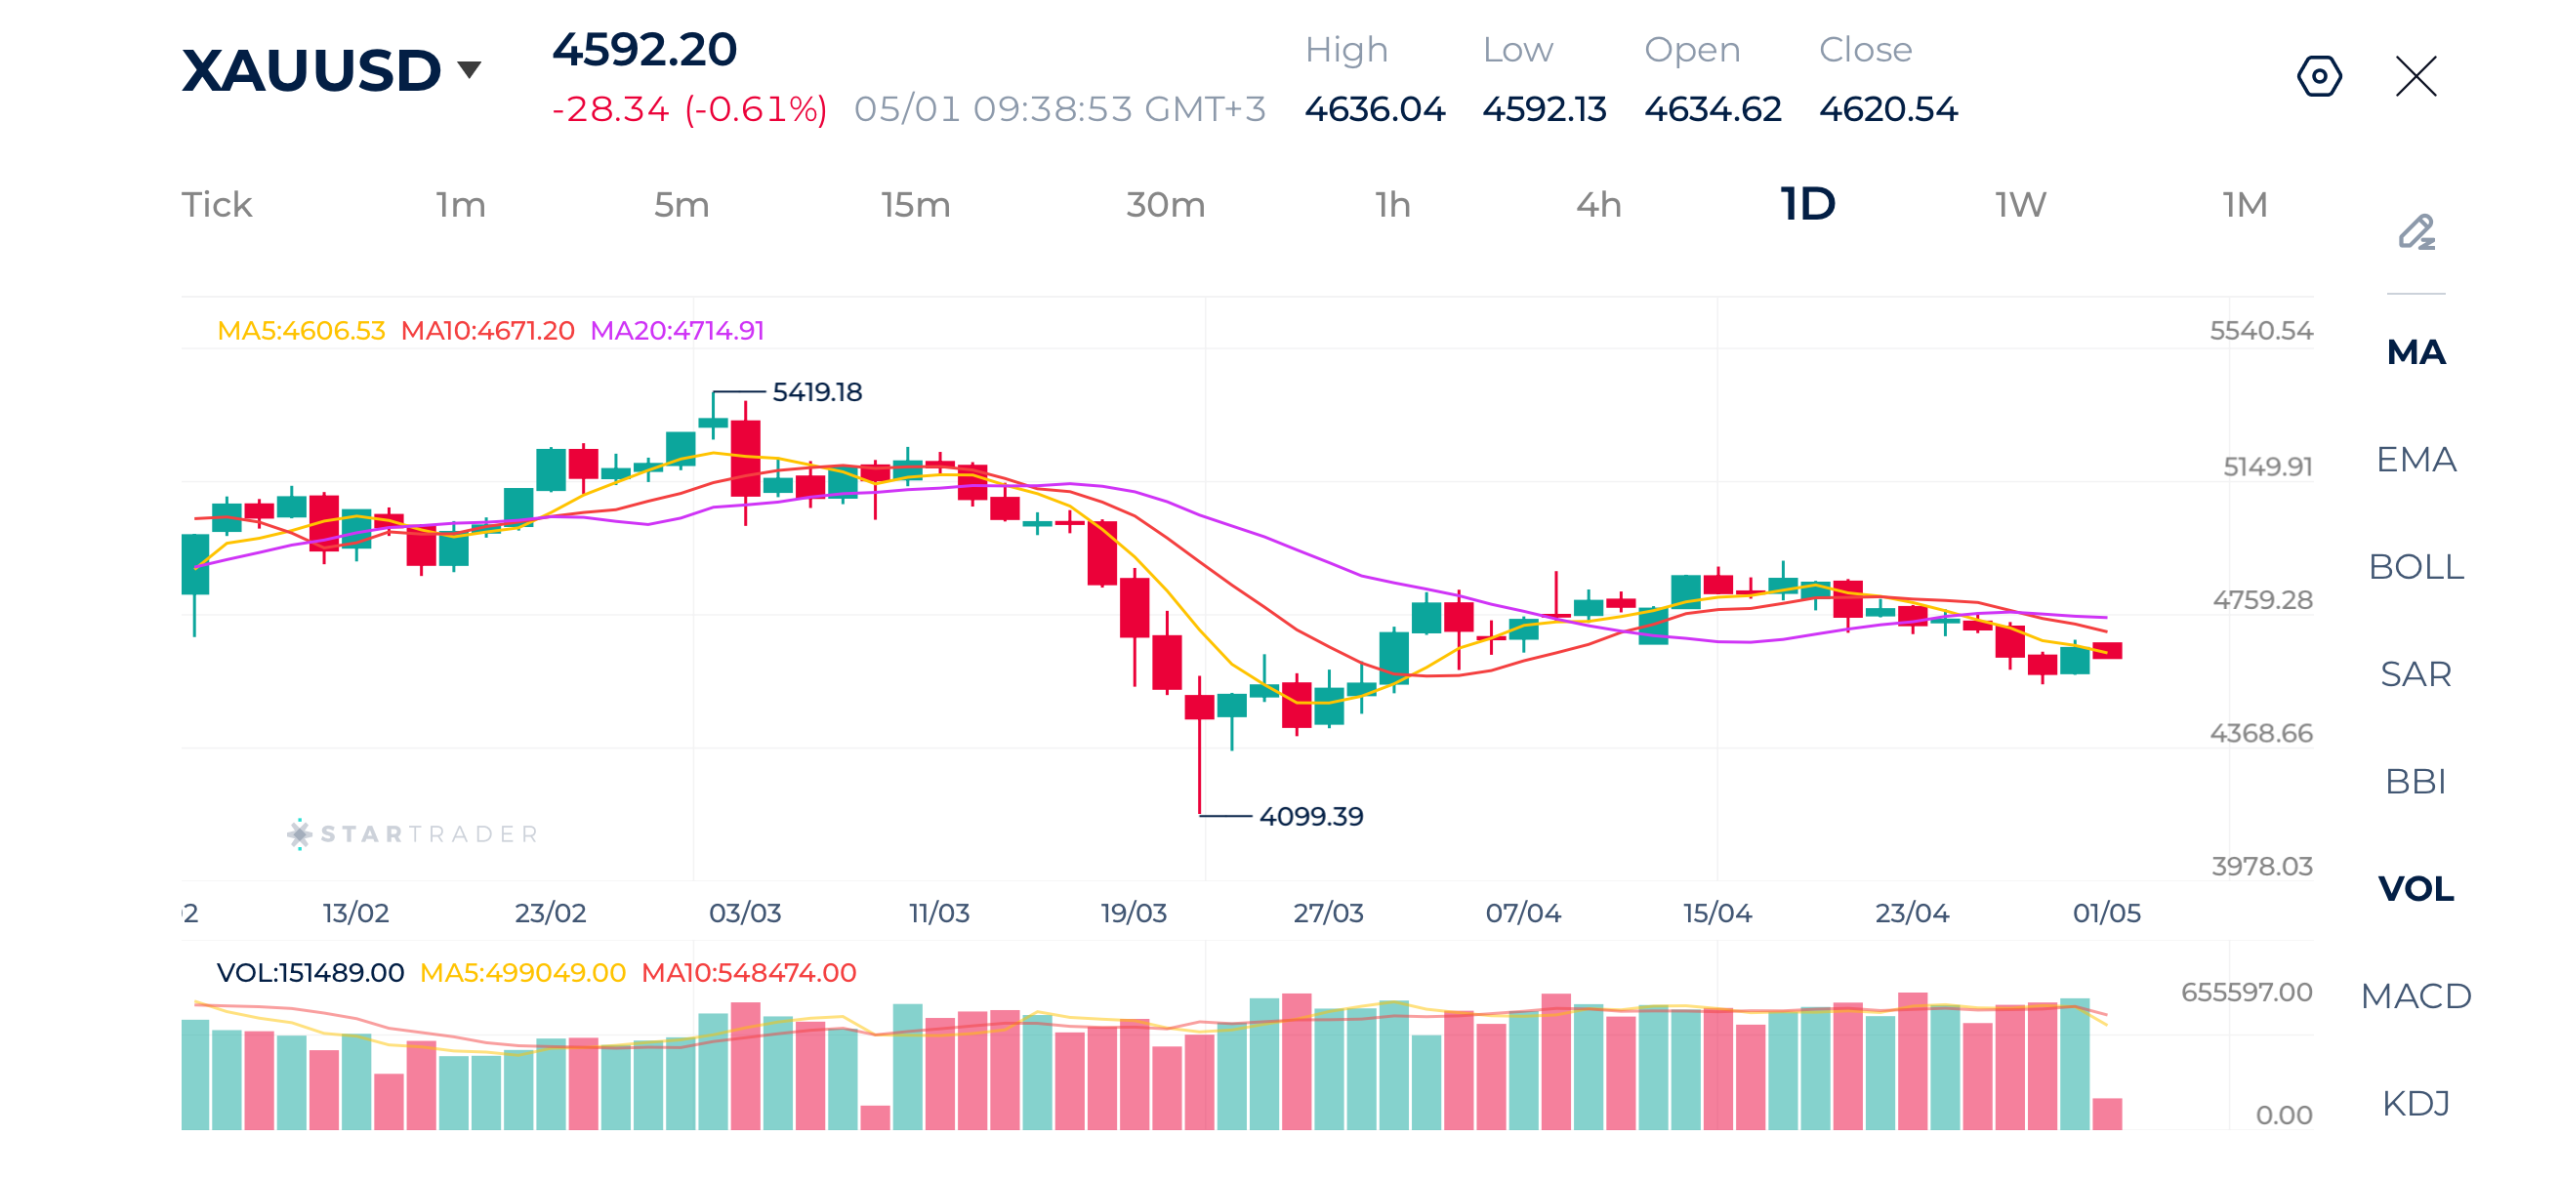Enable the EMA indicator
The image size is (2560, 1177).
point(2415,459)
